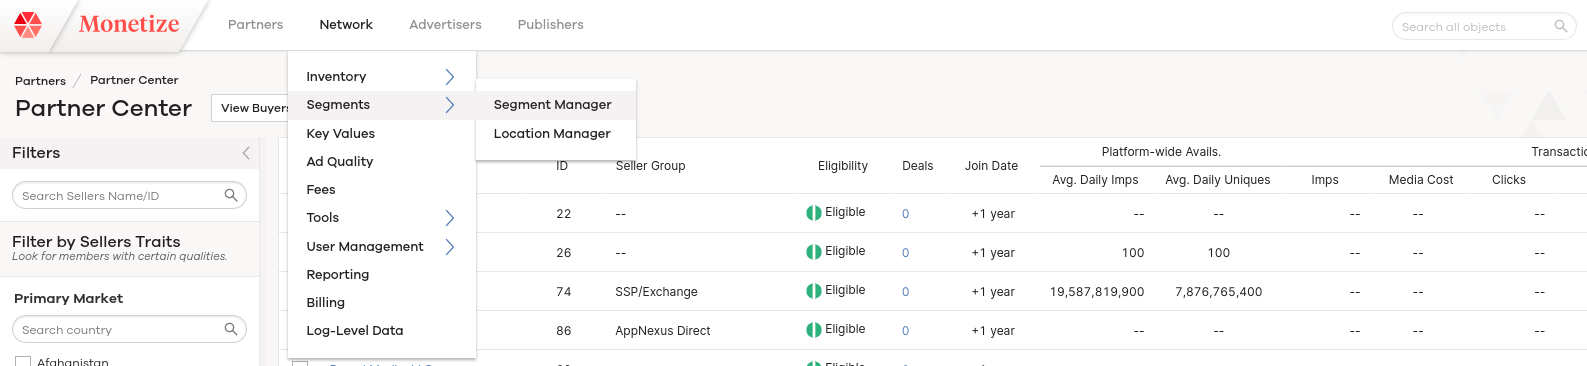
Task: Sort by the ID column header
Action: pos(562,166)
